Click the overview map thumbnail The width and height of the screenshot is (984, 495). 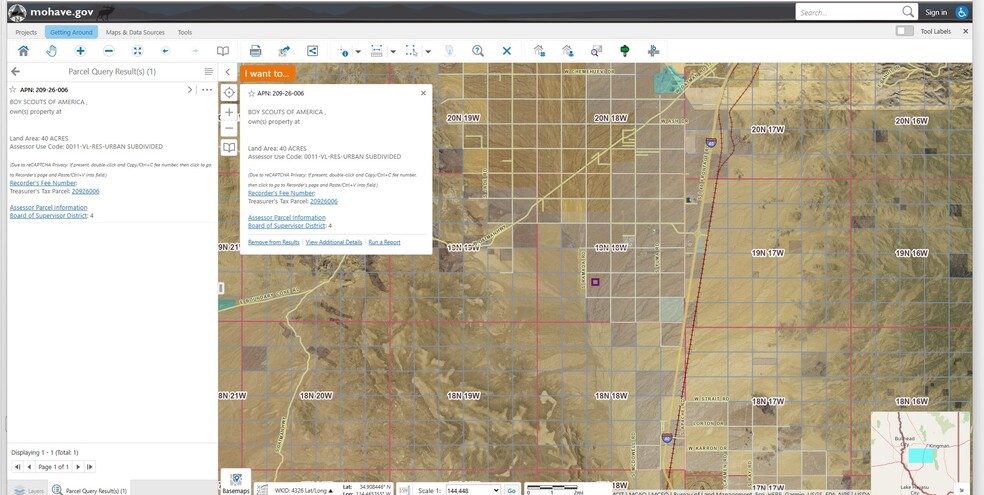point(920,452)
